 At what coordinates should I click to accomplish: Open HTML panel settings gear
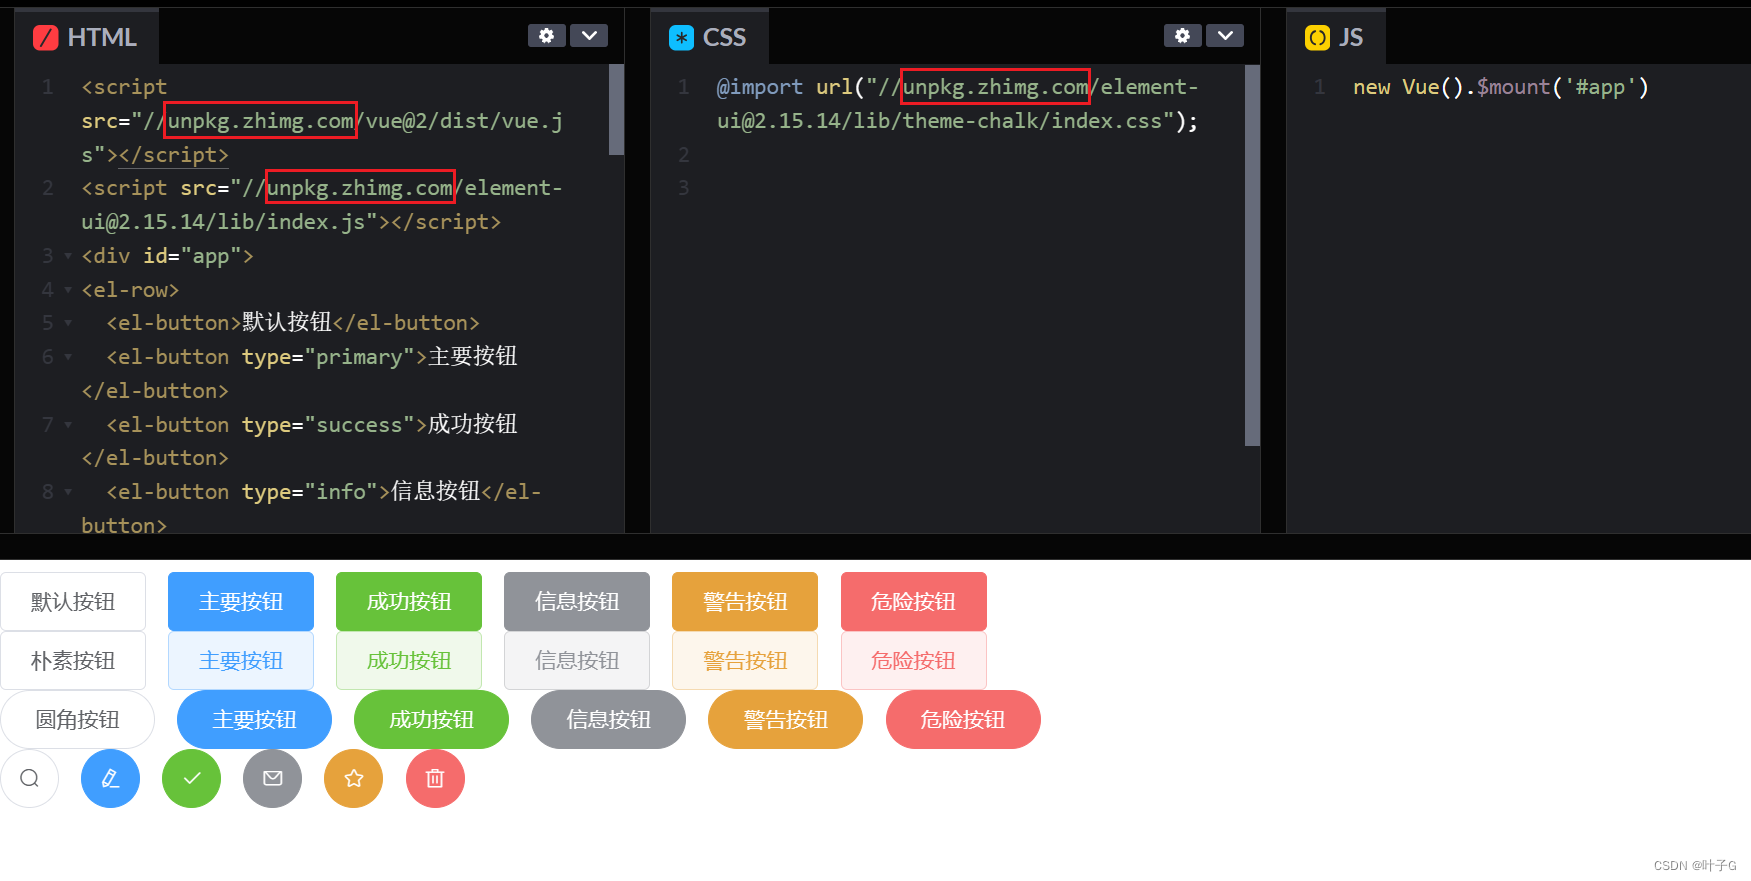click(x=546, y=36)
